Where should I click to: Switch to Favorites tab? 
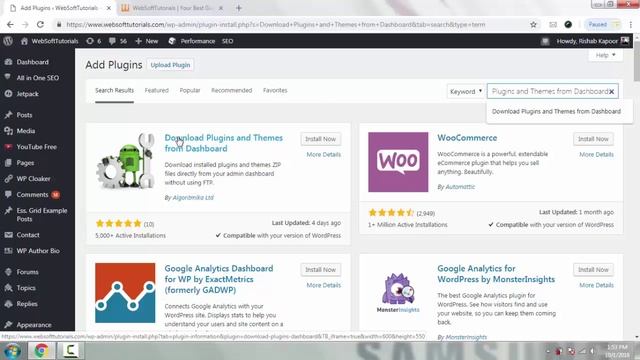275,90
